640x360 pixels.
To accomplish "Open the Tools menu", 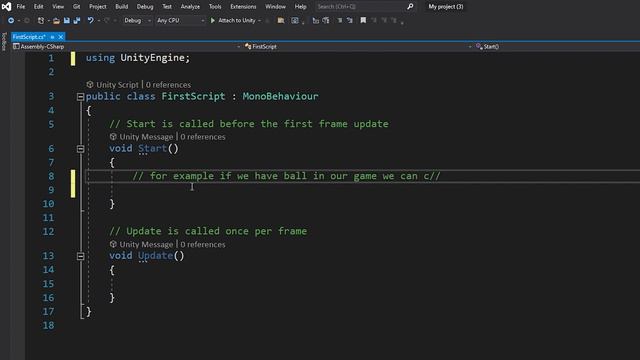I will [215, 7].
